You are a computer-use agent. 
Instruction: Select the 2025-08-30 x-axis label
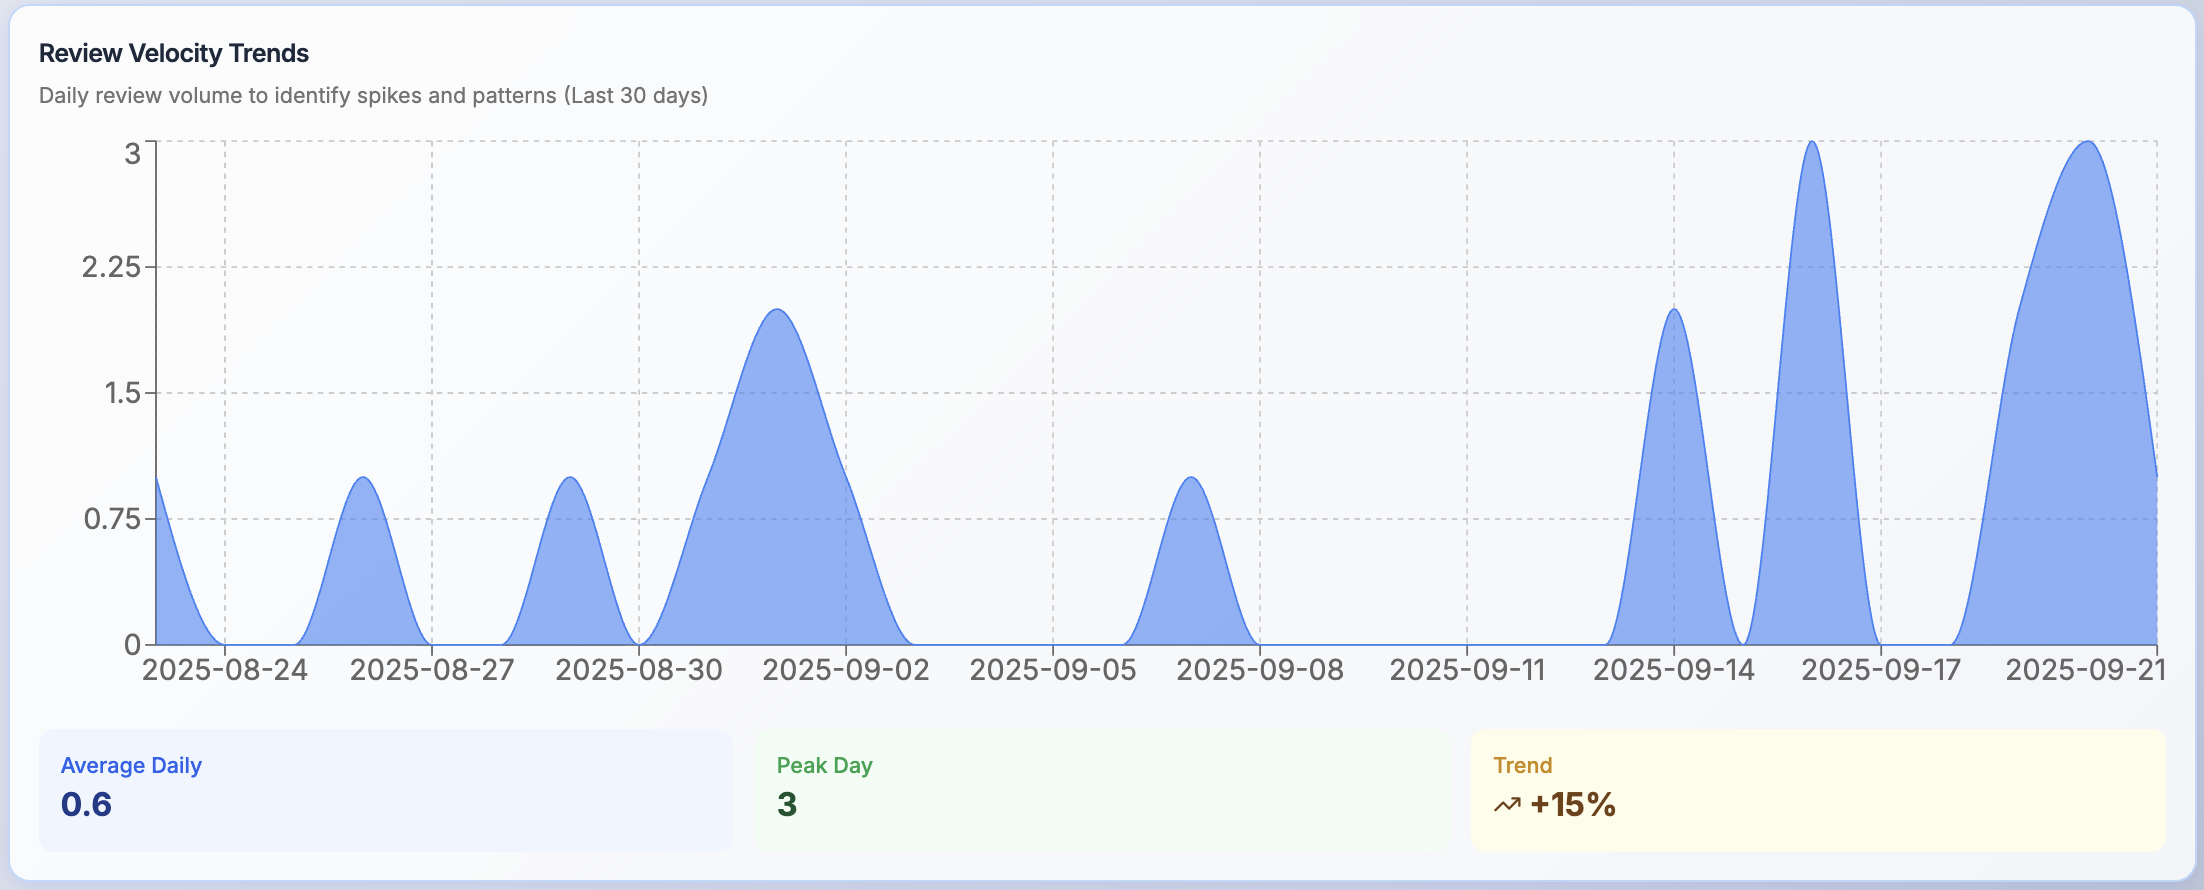tap(639, 670)
